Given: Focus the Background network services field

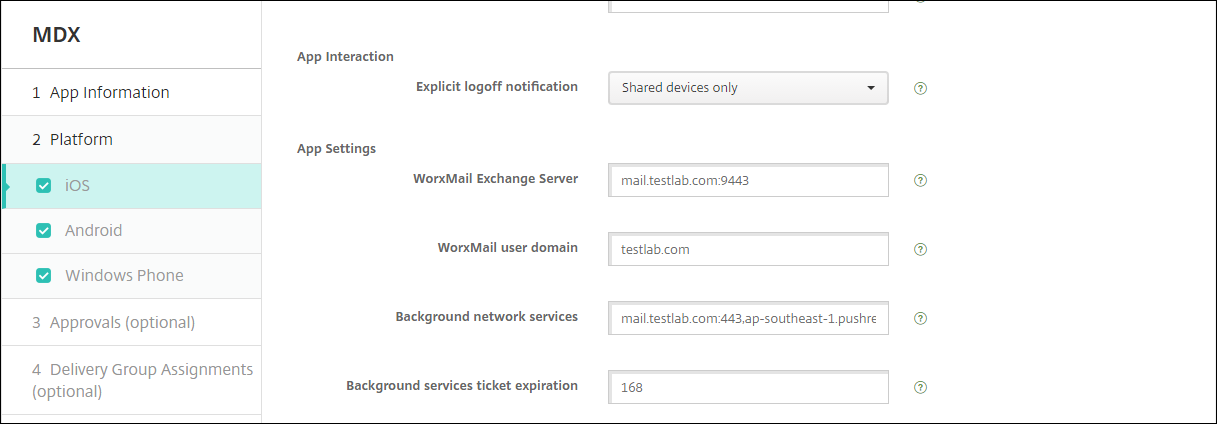Looking at the screenshot, I should click(748, 318).
